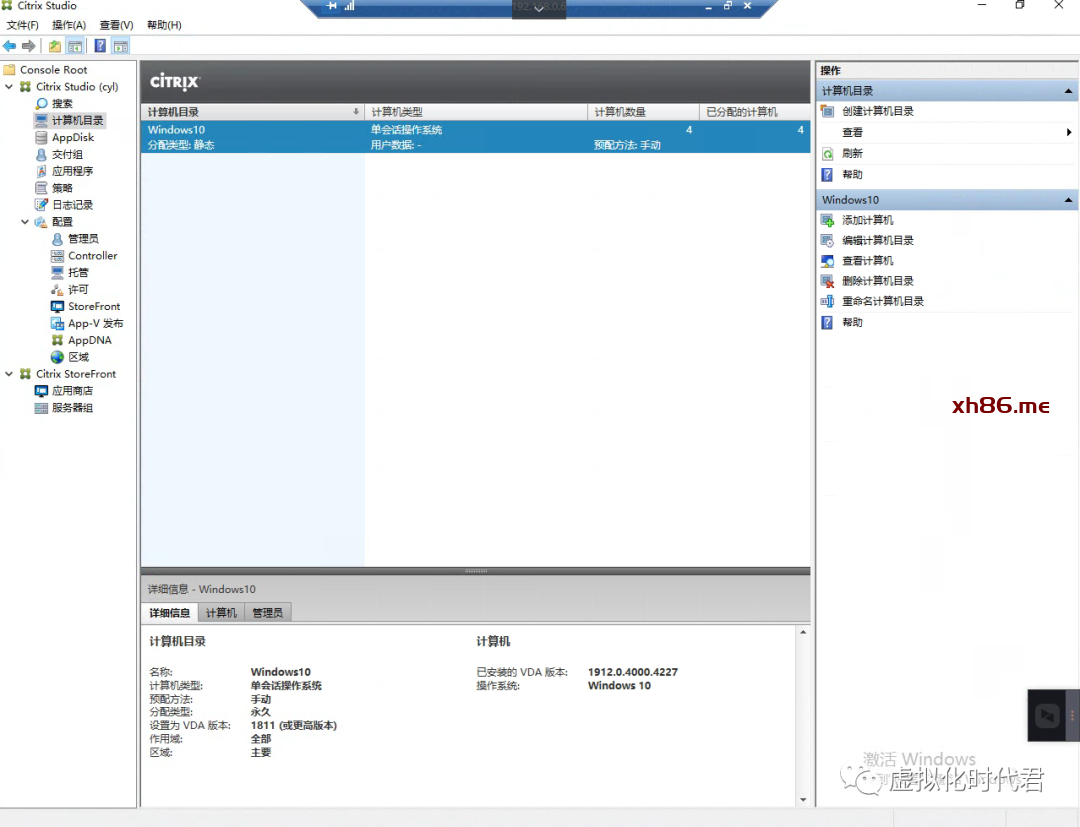Select the 服务器组 node icon
The image size is (1080, 827).
(x=41, y=408)
